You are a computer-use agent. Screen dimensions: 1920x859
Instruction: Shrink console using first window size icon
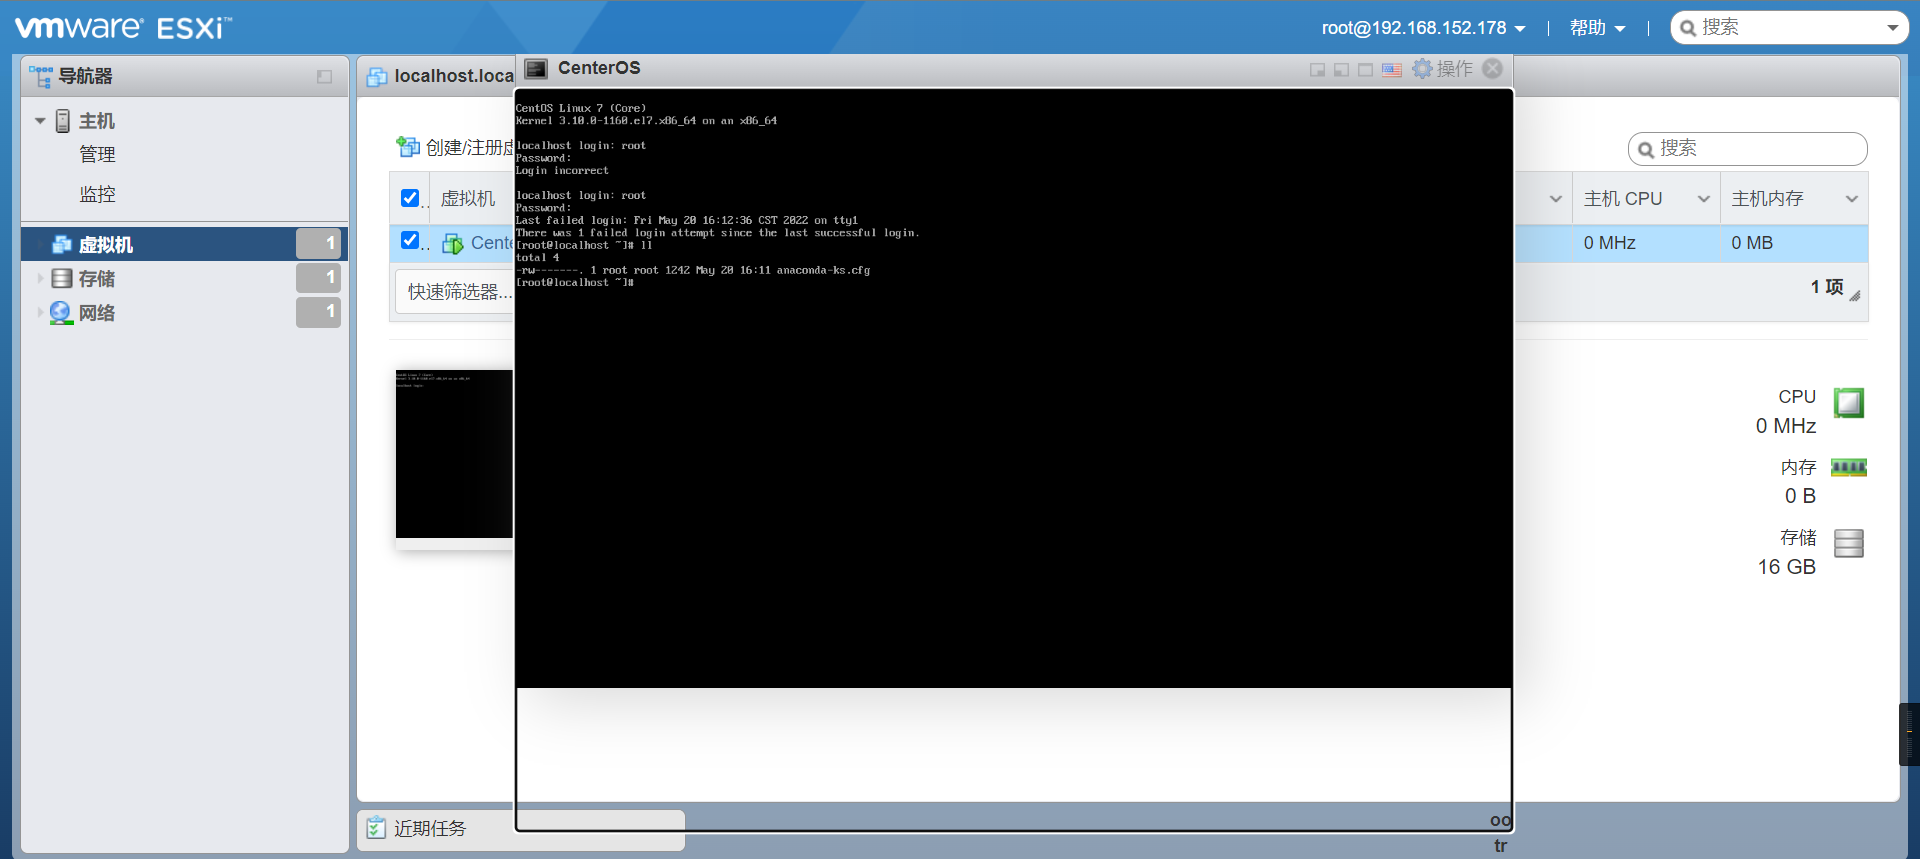click(1317, 70)
